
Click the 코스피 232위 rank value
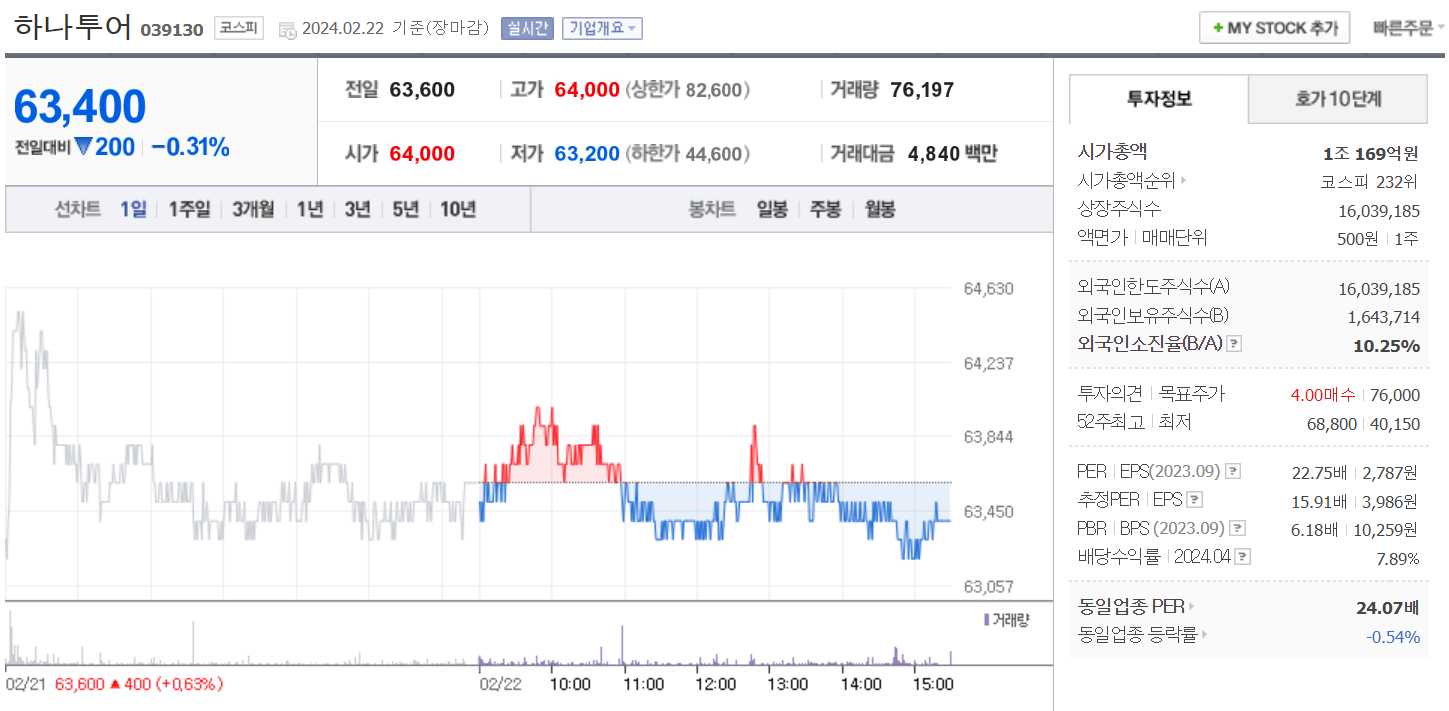pos(1369,182)
